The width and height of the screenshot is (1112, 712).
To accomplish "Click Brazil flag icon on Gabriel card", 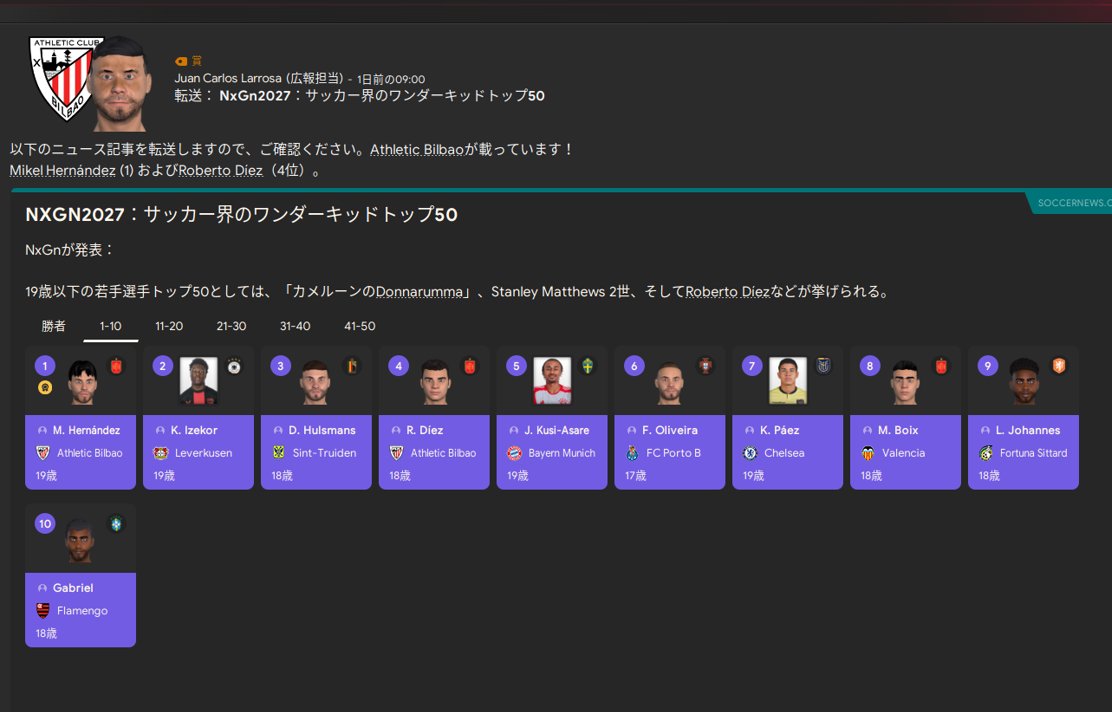I will coord(116,524).
